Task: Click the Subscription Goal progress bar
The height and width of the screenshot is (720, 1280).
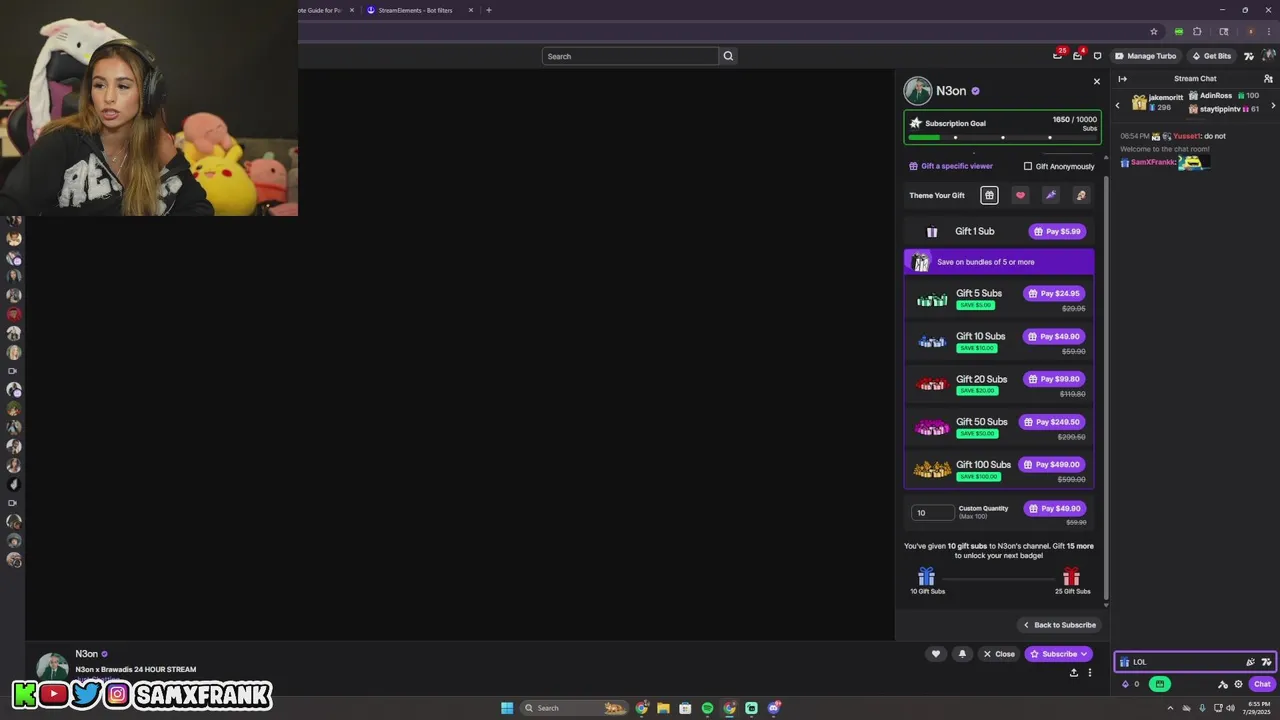Action: pyautogui.click(x=1002, y=137)
